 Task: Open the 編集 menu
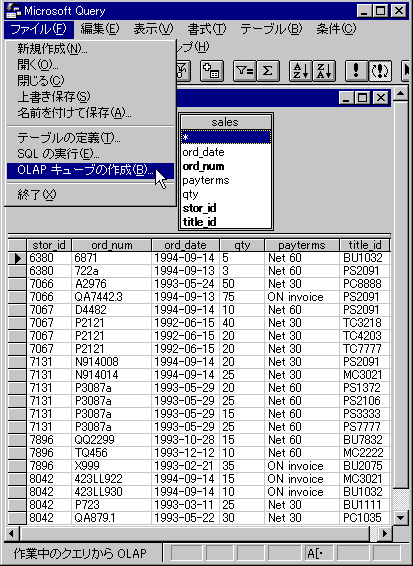coord(100,29)
